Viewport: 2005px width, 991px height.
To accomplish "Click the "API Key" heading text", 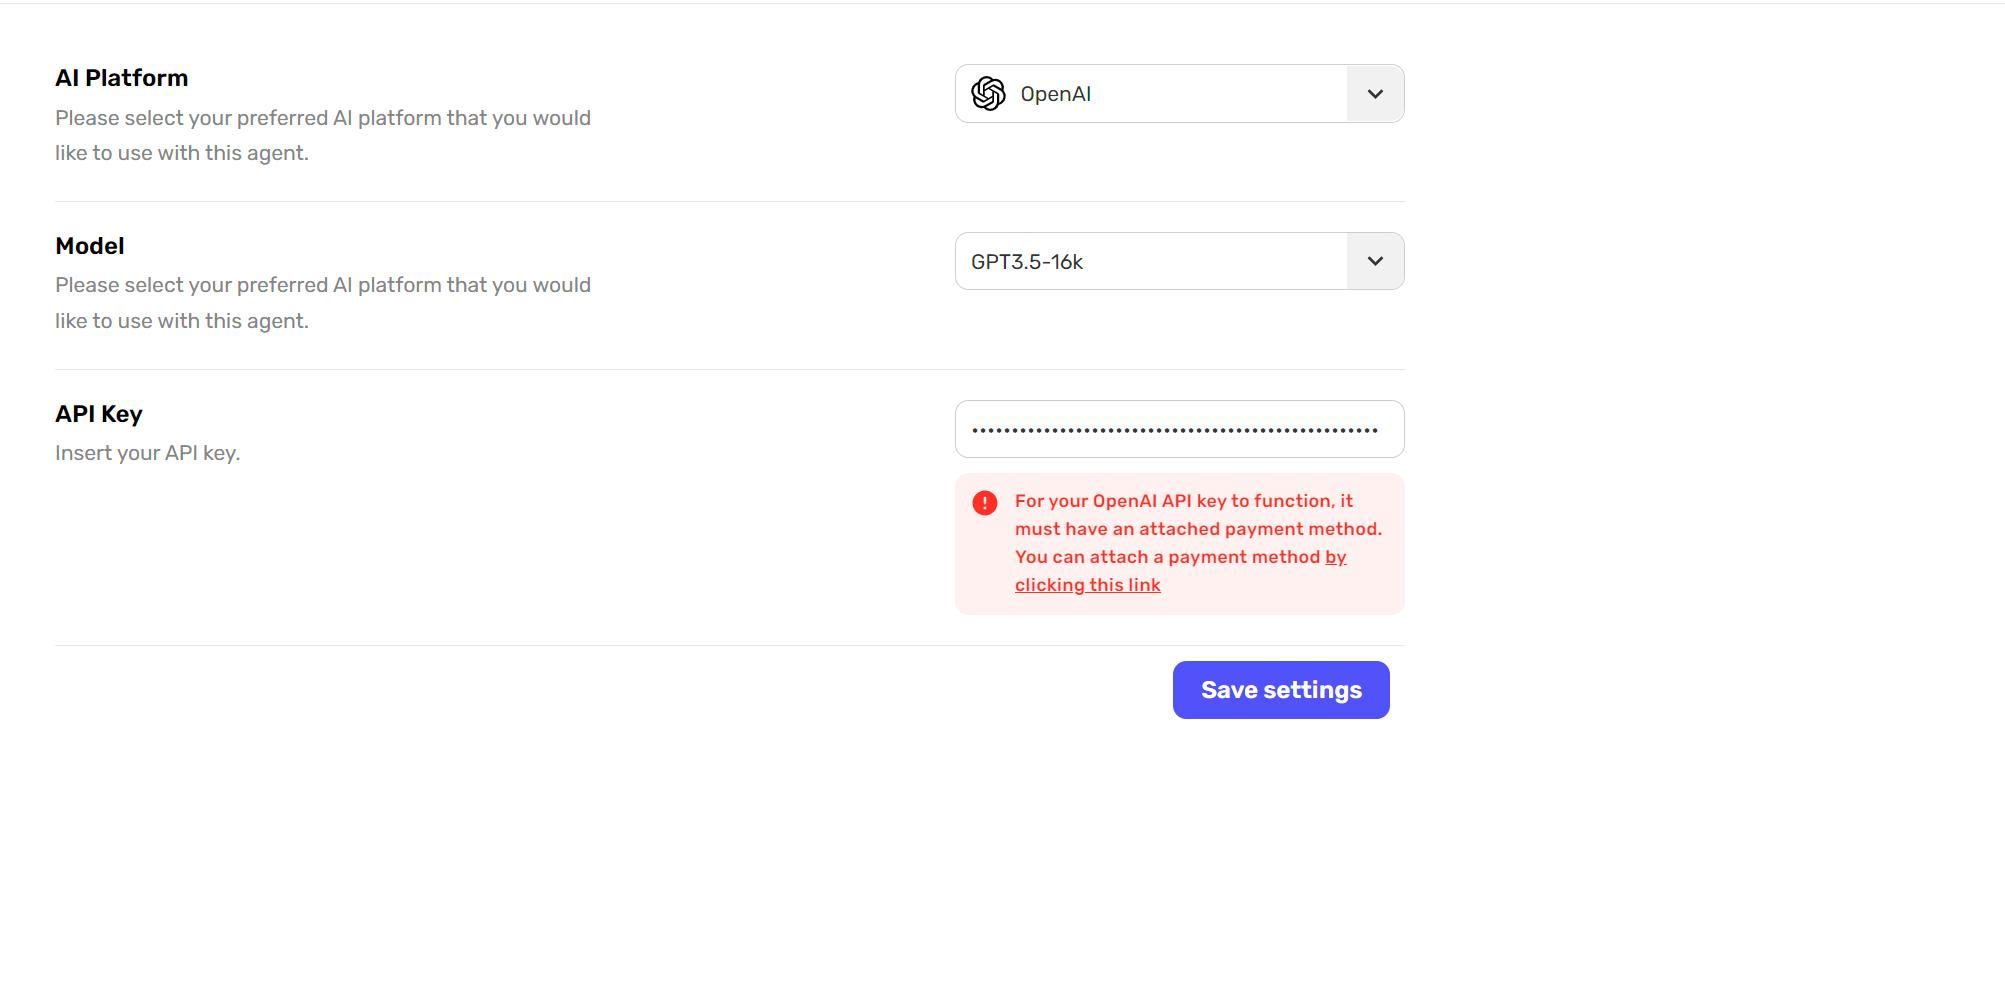I will [x=99, y=414].
